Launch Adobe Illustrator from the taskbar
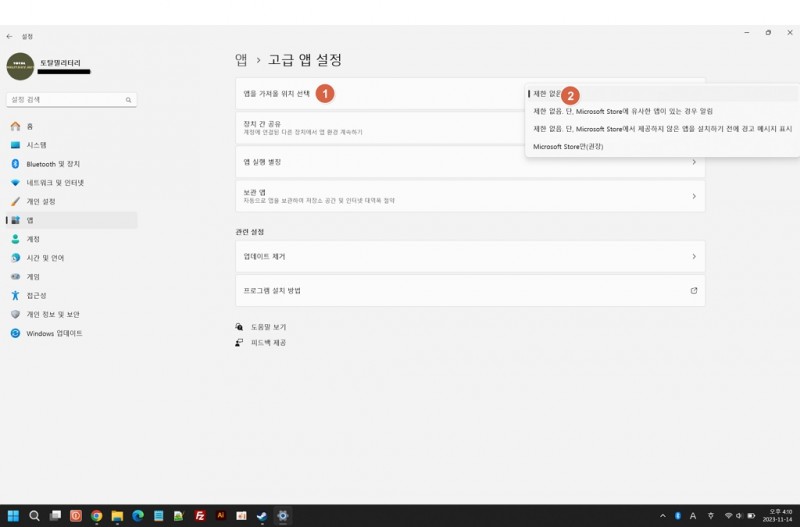 click(220, 516)
